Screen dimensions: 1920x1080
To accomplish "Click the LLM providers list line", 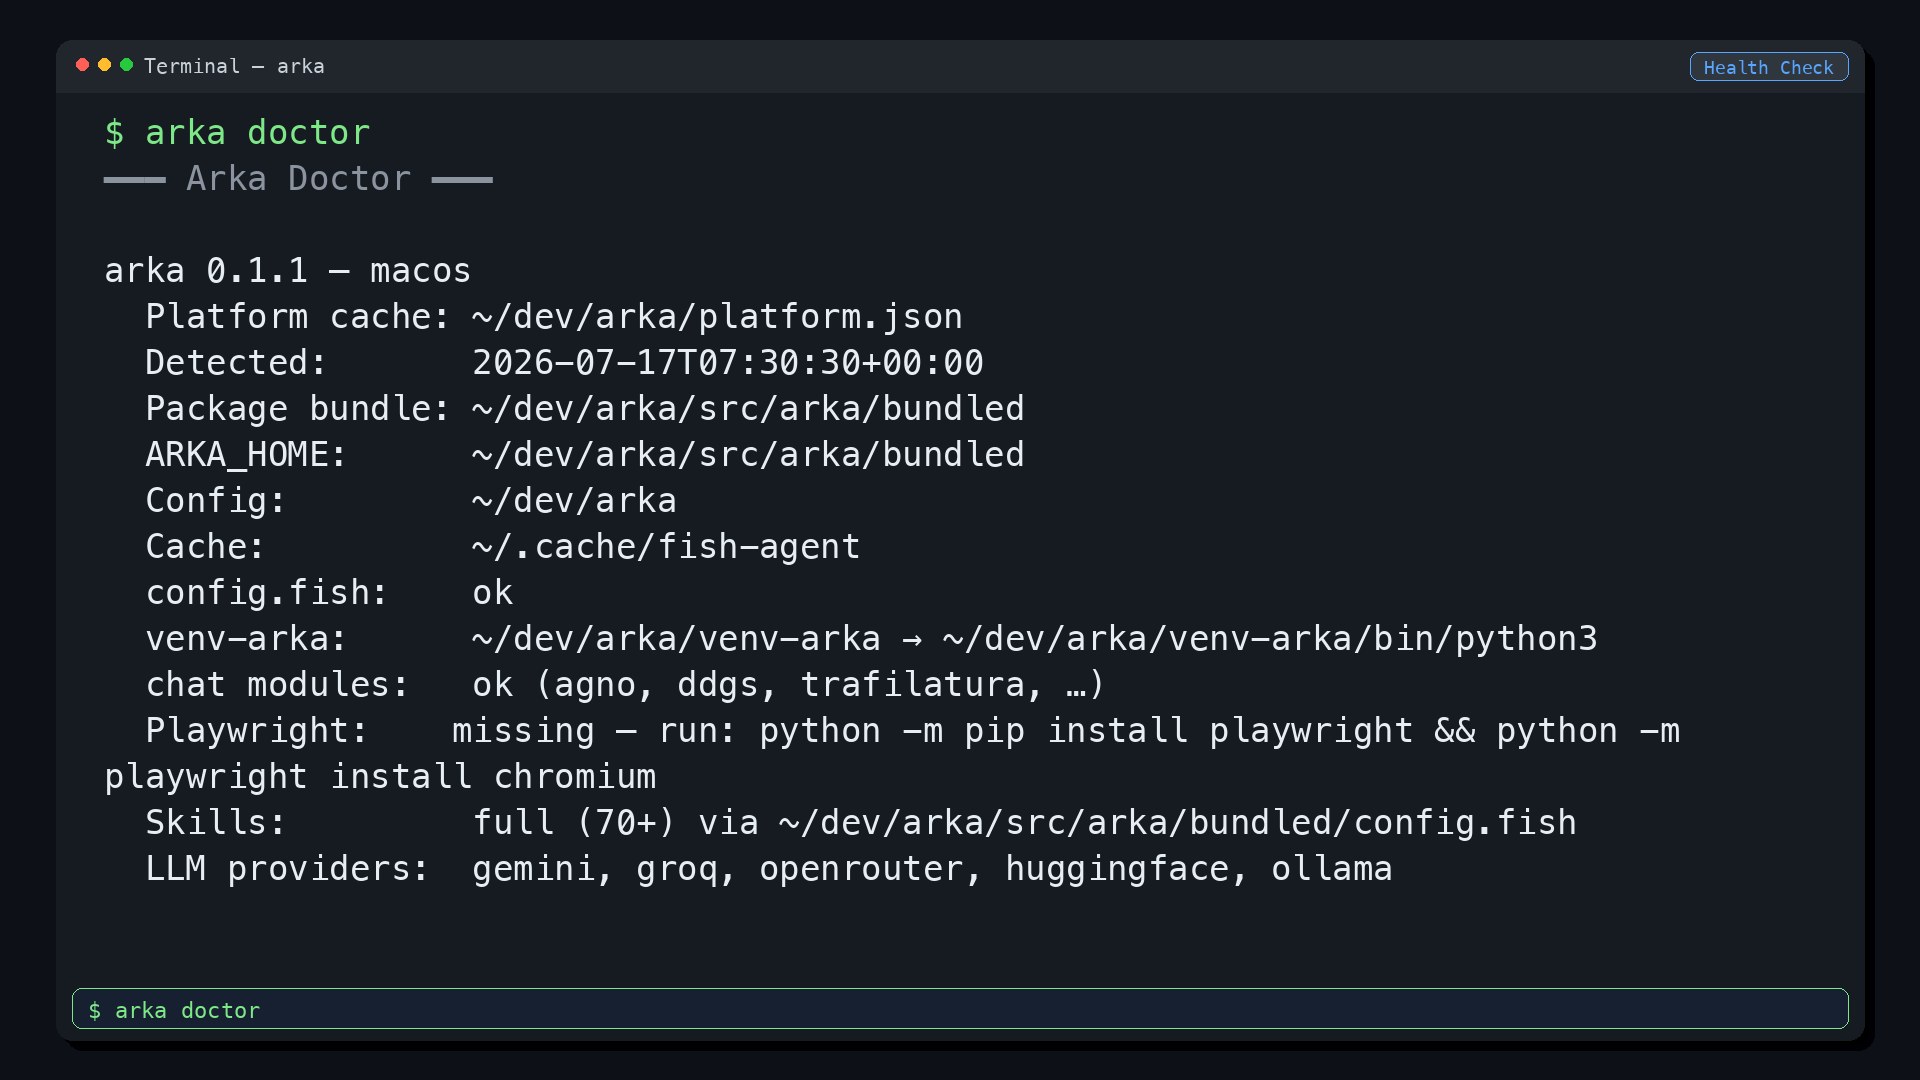I will pos(768,868).
